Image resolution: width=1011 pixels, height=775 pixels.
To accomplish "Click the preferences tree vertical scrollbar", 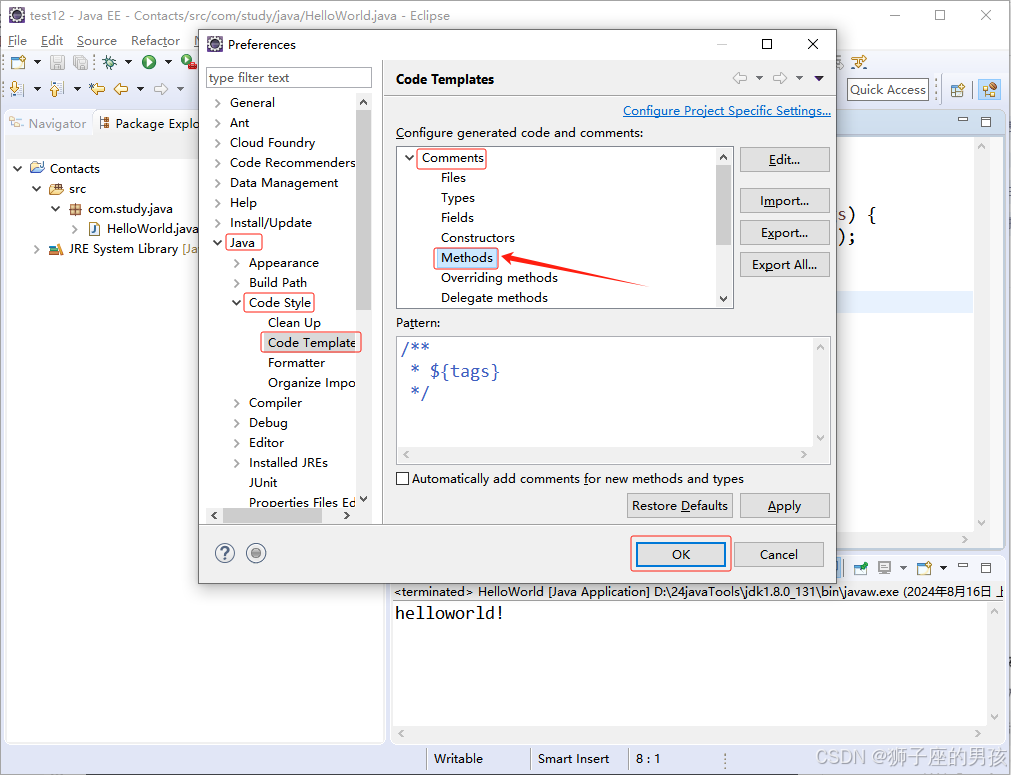I will pyautogui.click(x=364, y=210).
